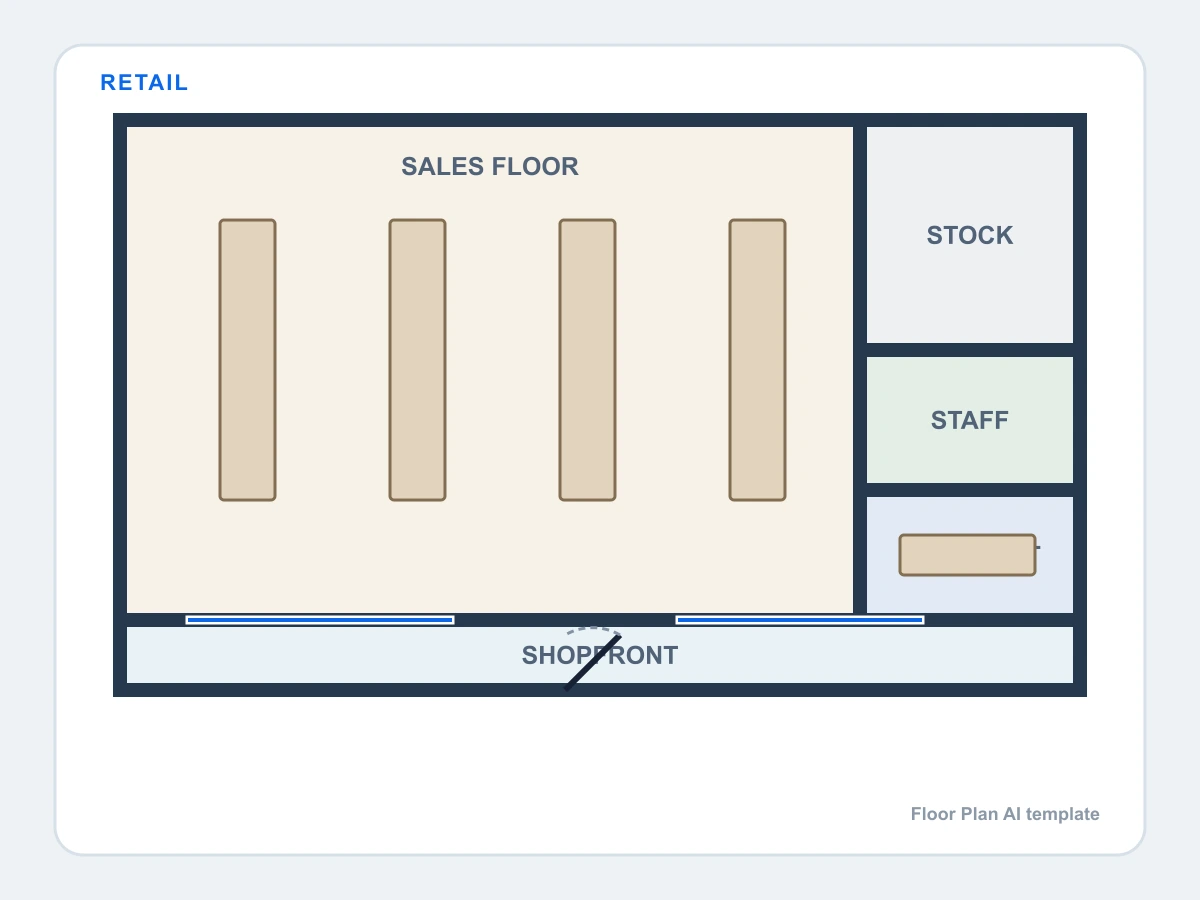This screenshot has width=1200, height=900.
Task: Select the entrance door swing at shopfront
Action: click(x=593, y=659)
